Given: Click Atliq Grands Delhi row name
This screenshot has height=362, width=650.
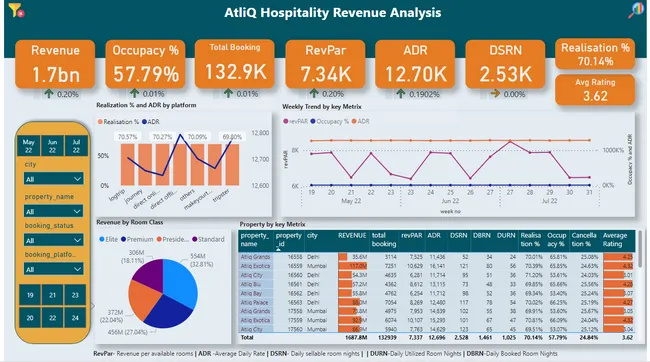Looking at the screenshot, I should 255,257.
